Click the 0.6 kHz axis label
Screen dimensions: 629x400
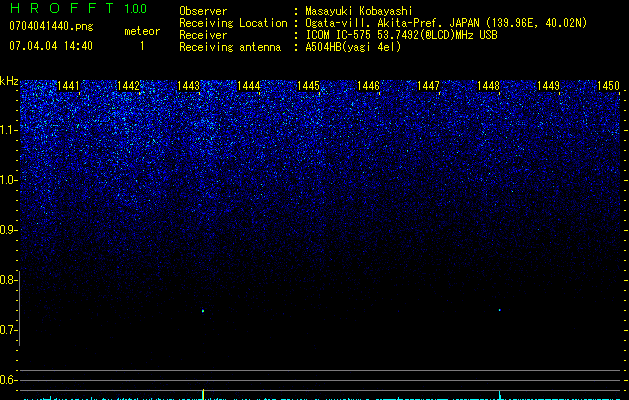click(x=9, y=380)
